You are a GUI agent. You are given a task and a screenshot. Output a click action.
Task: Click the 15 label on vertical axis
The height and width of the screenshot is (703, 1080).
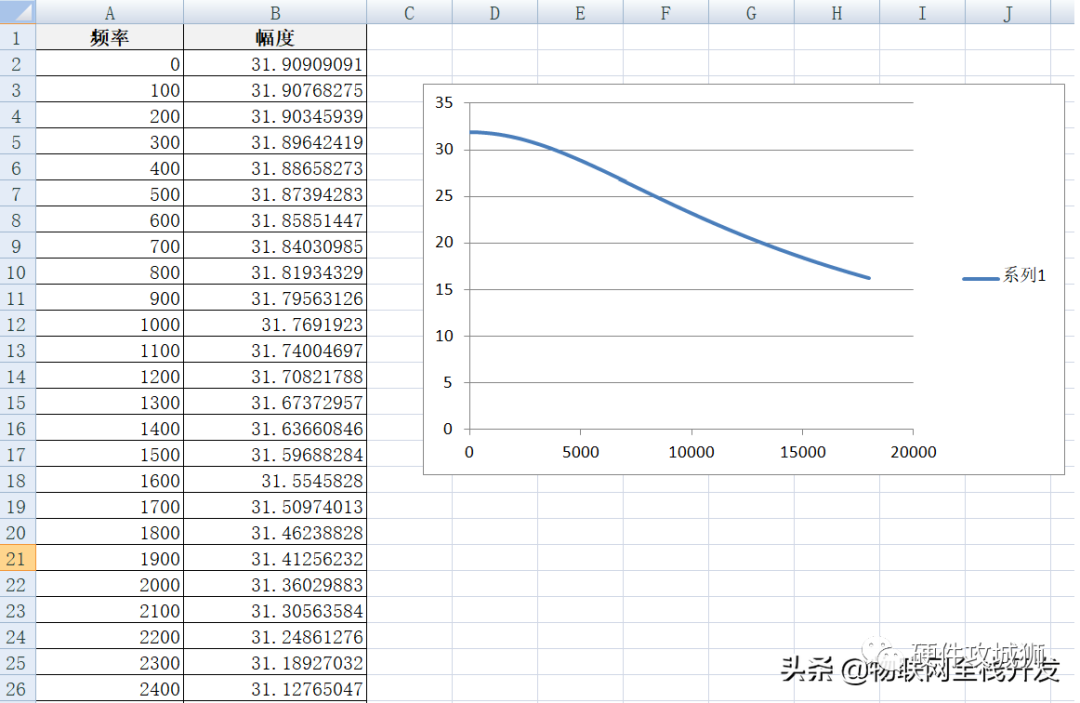(x=444, y=289)
